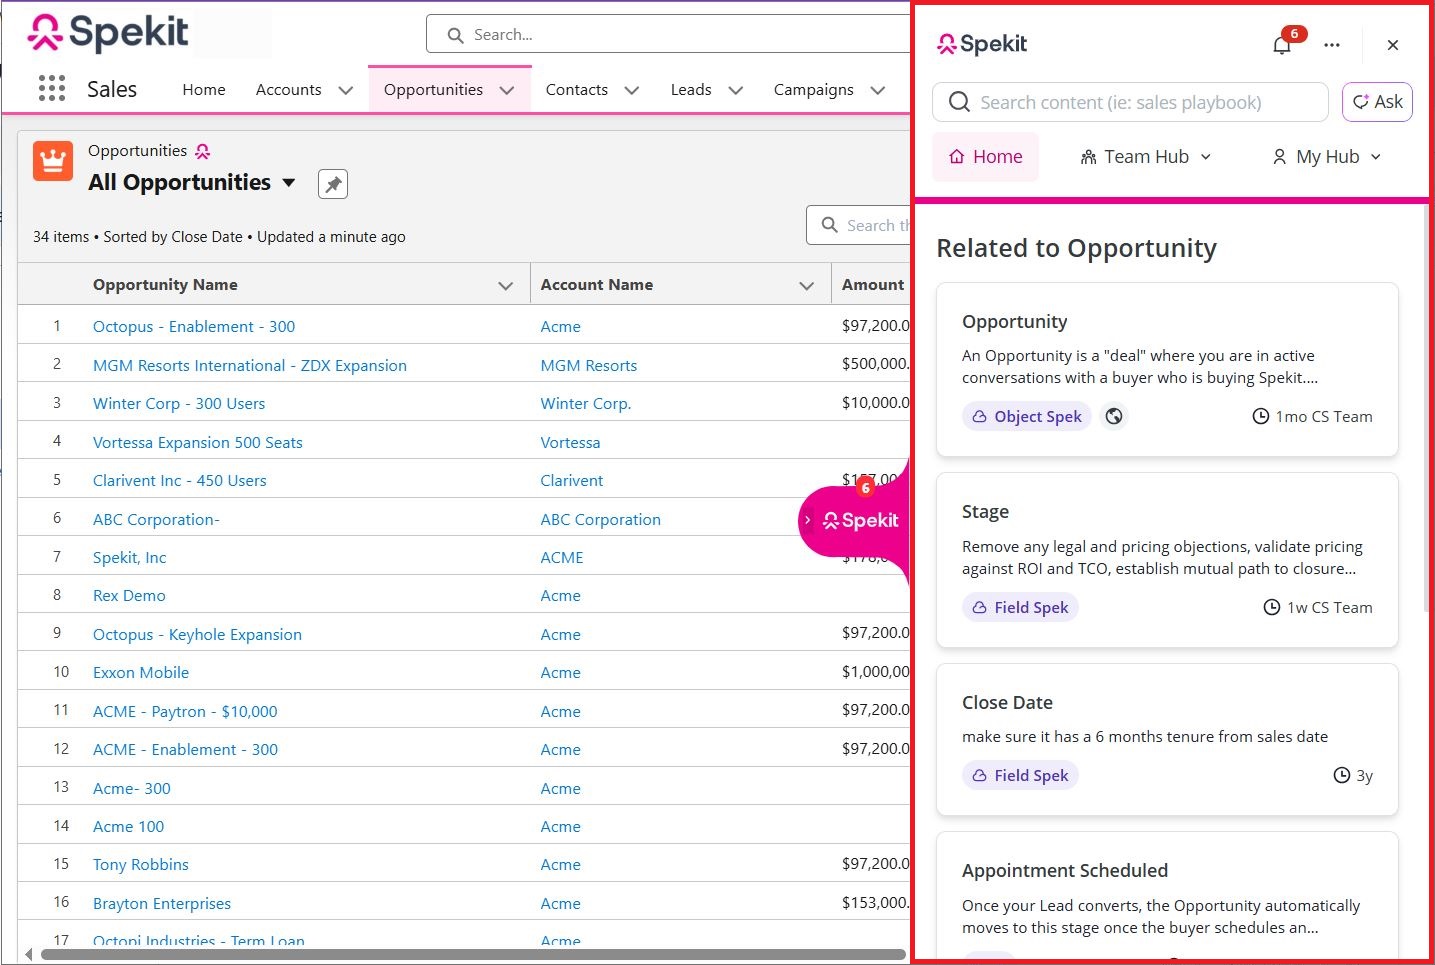Click the clock icon on the Close Date card
The height and width of the screenshot is (965, 1435).
[1342, 775]
